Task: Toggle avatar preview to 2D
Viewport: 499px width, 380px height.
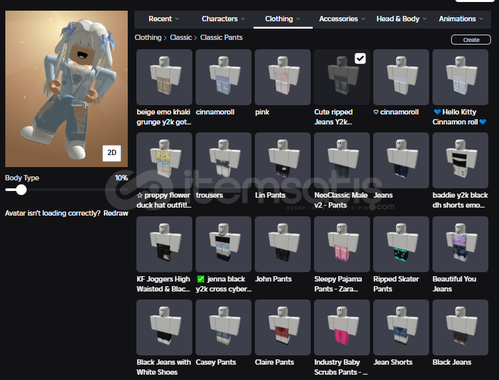Action: 112,153
